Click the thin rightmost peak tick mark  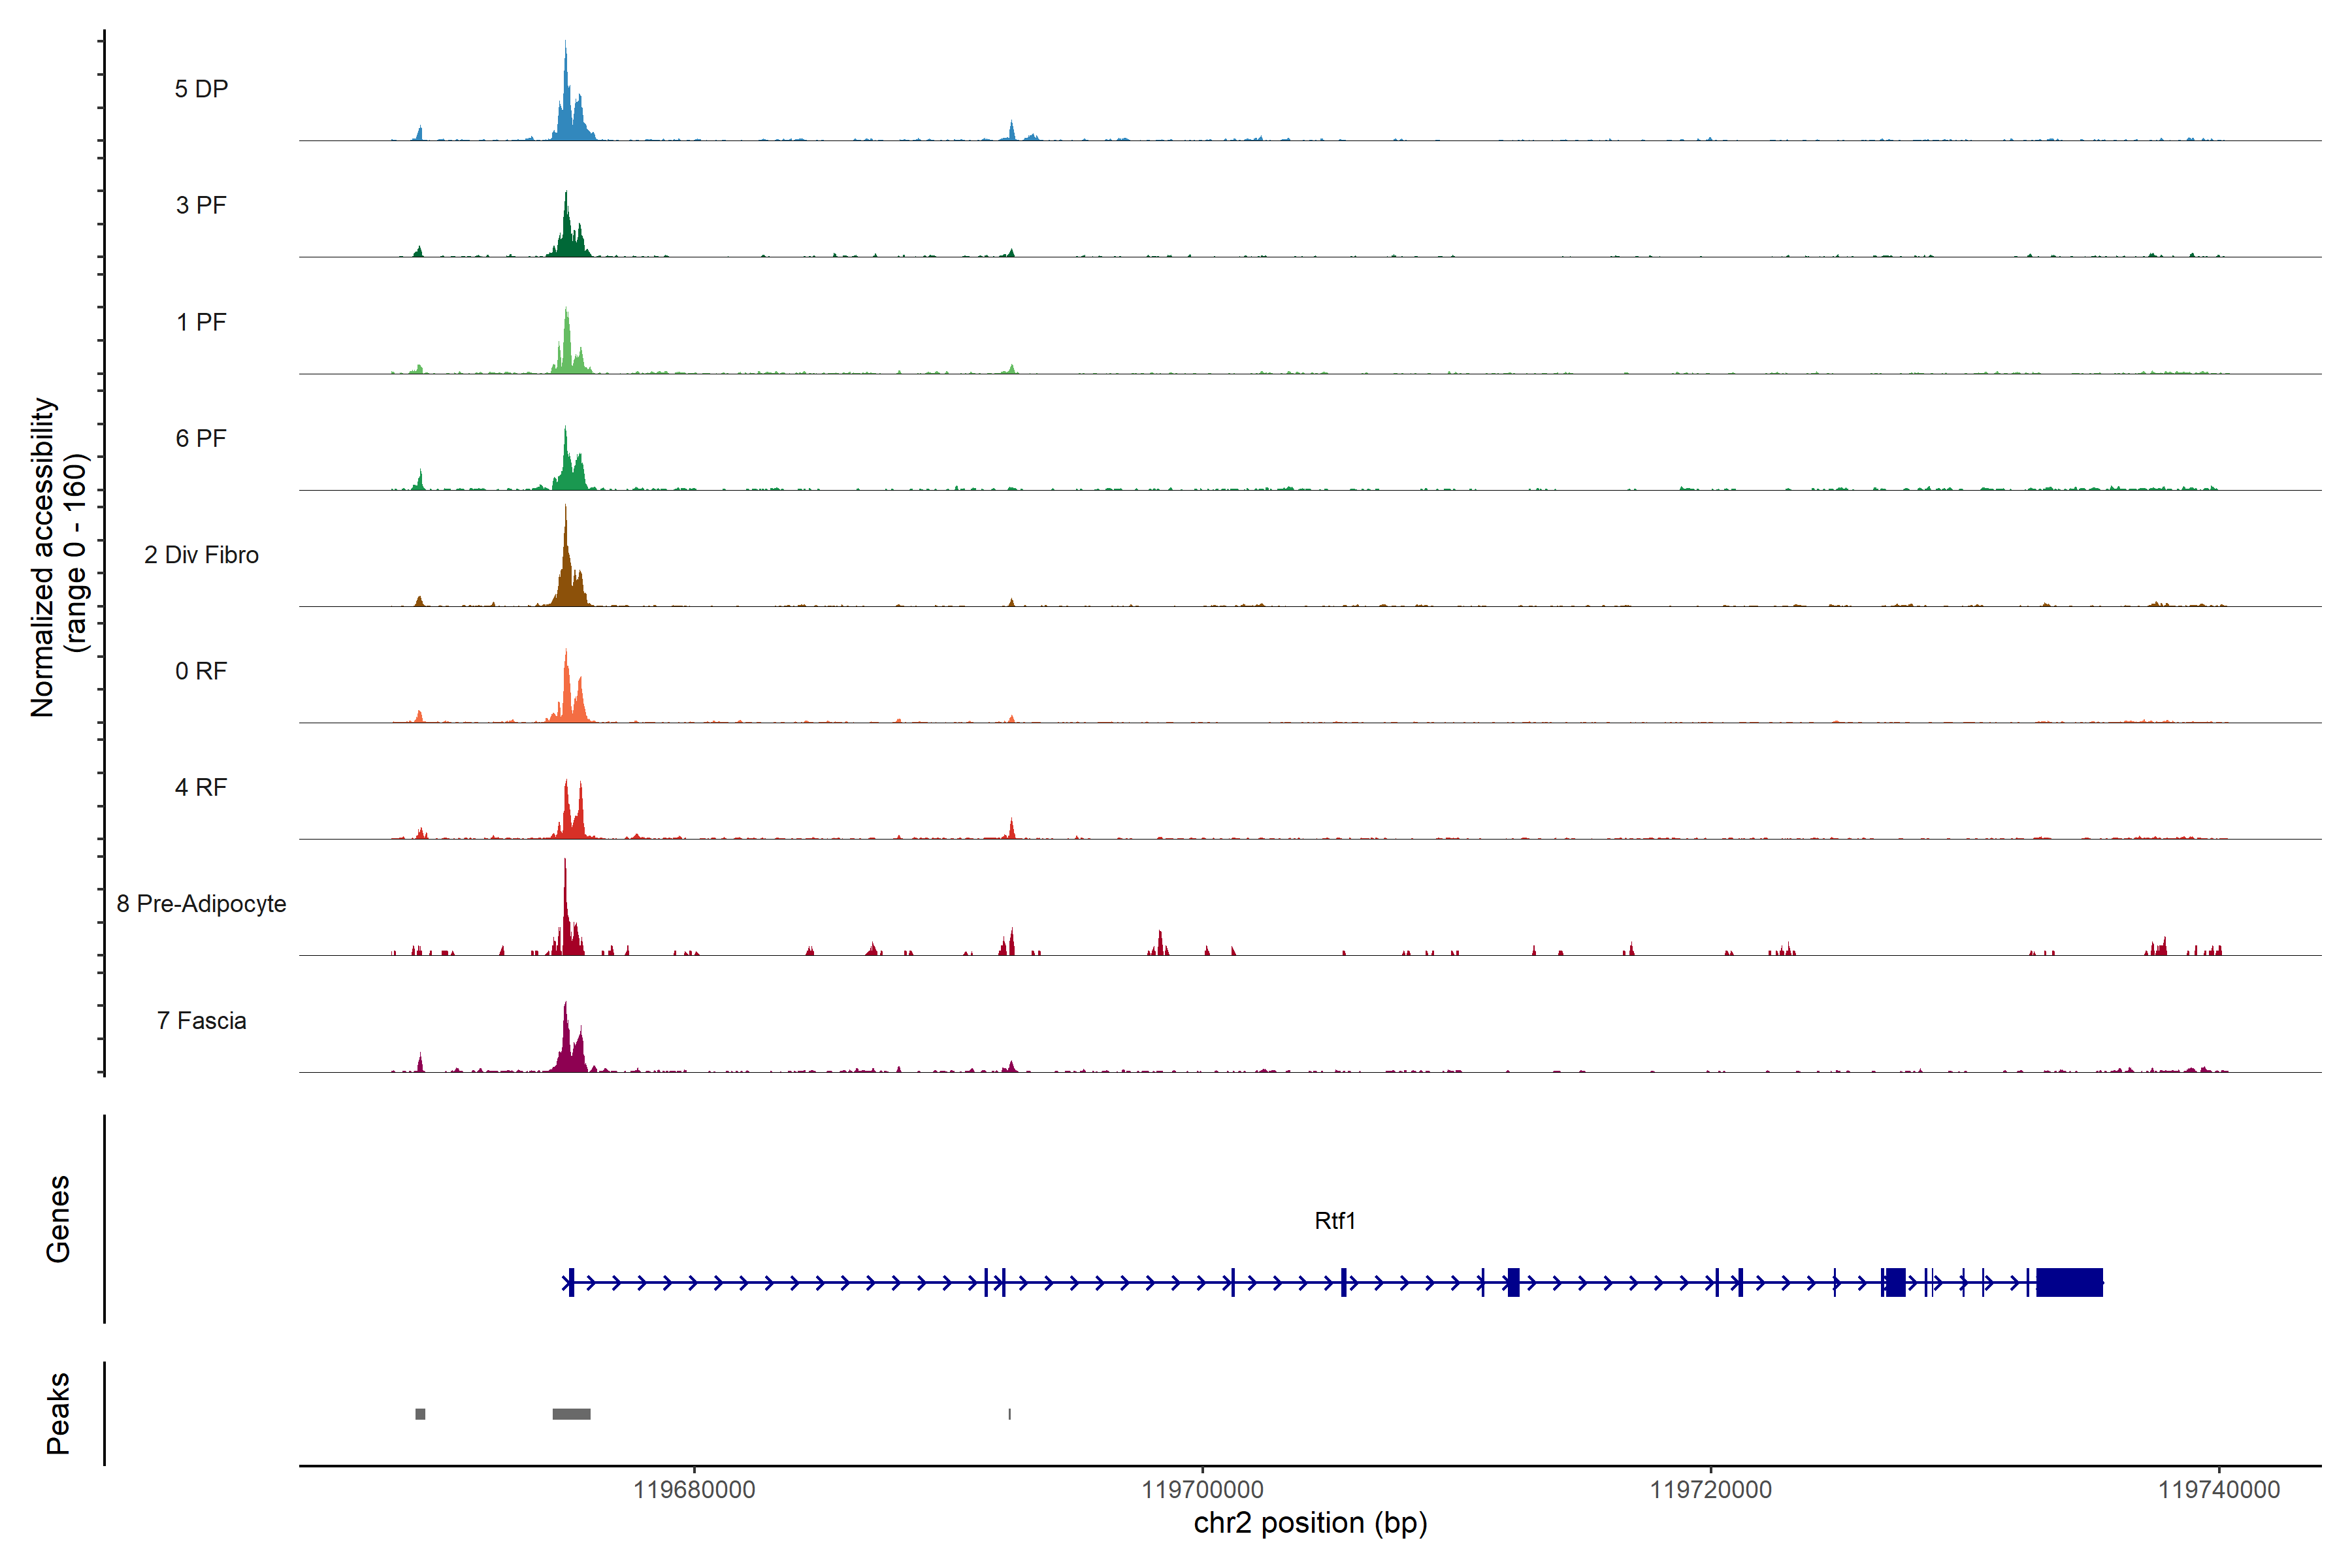pos(1010,1414)
